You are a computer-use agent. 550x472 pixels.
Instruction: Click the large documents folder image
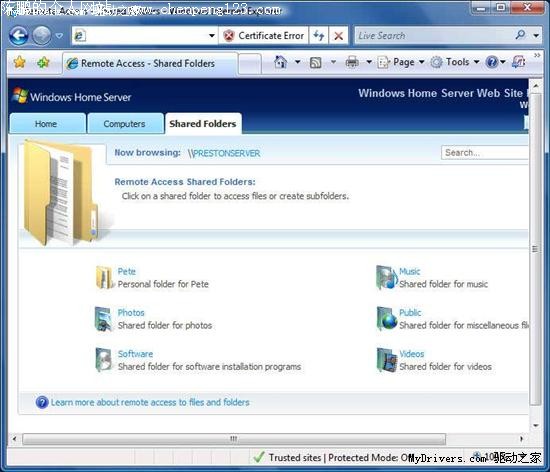point(62,193)
